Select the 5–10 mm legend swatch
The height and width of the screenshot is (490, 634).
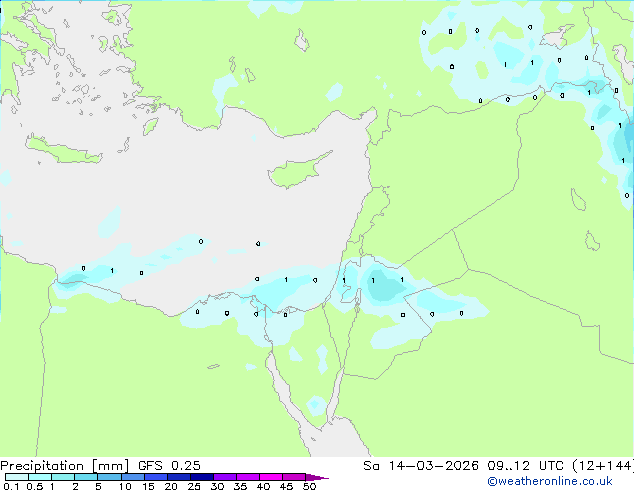click(x=109, y=477)
